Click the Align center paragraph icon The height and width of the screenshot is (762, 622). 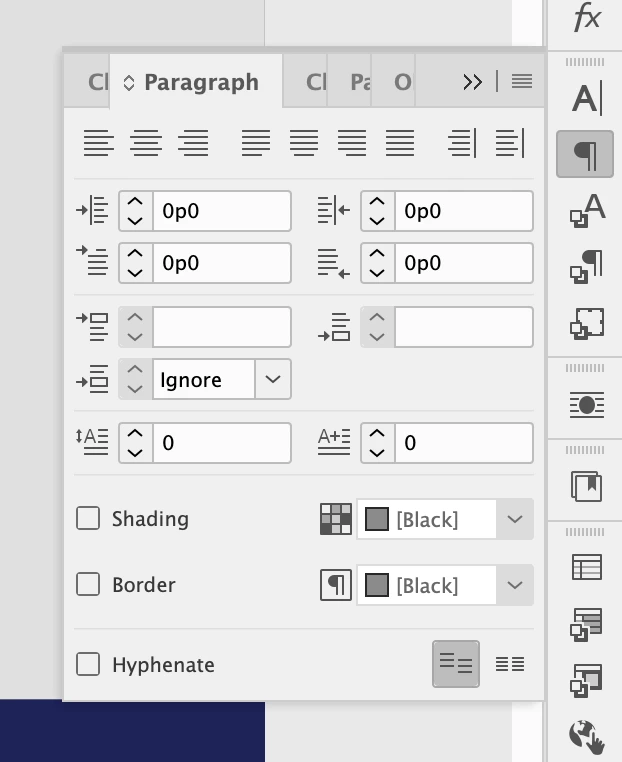(x=146, y=143)
